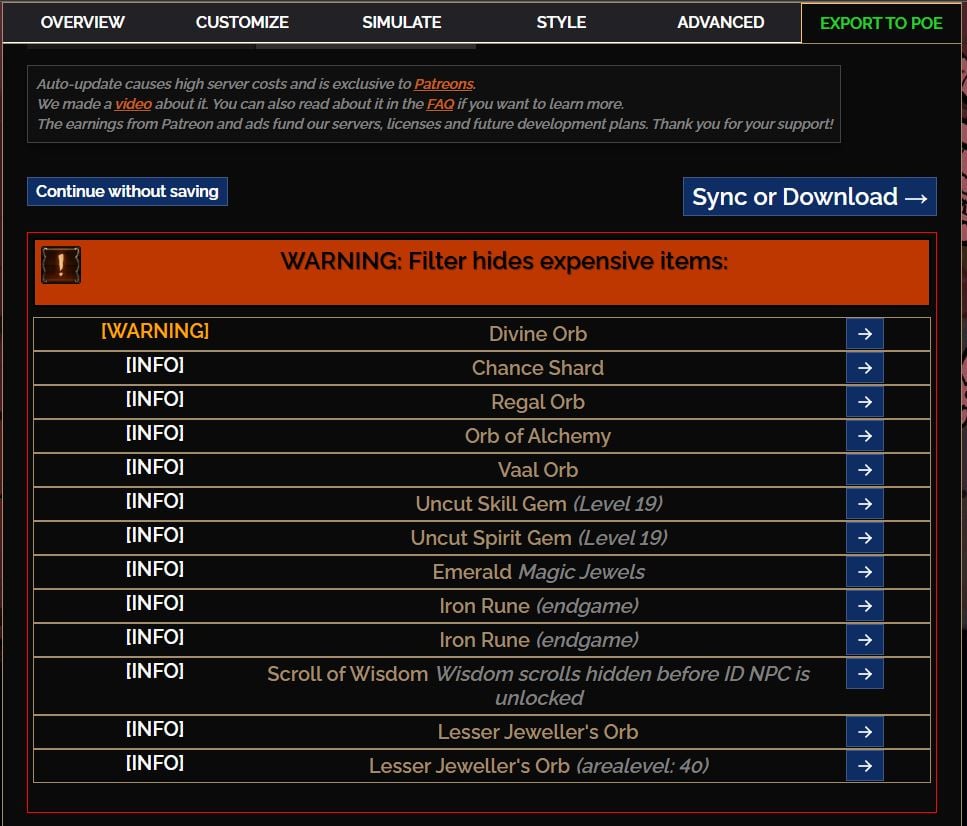
Task: Follow the video link in notice
Action: (133, 104)
